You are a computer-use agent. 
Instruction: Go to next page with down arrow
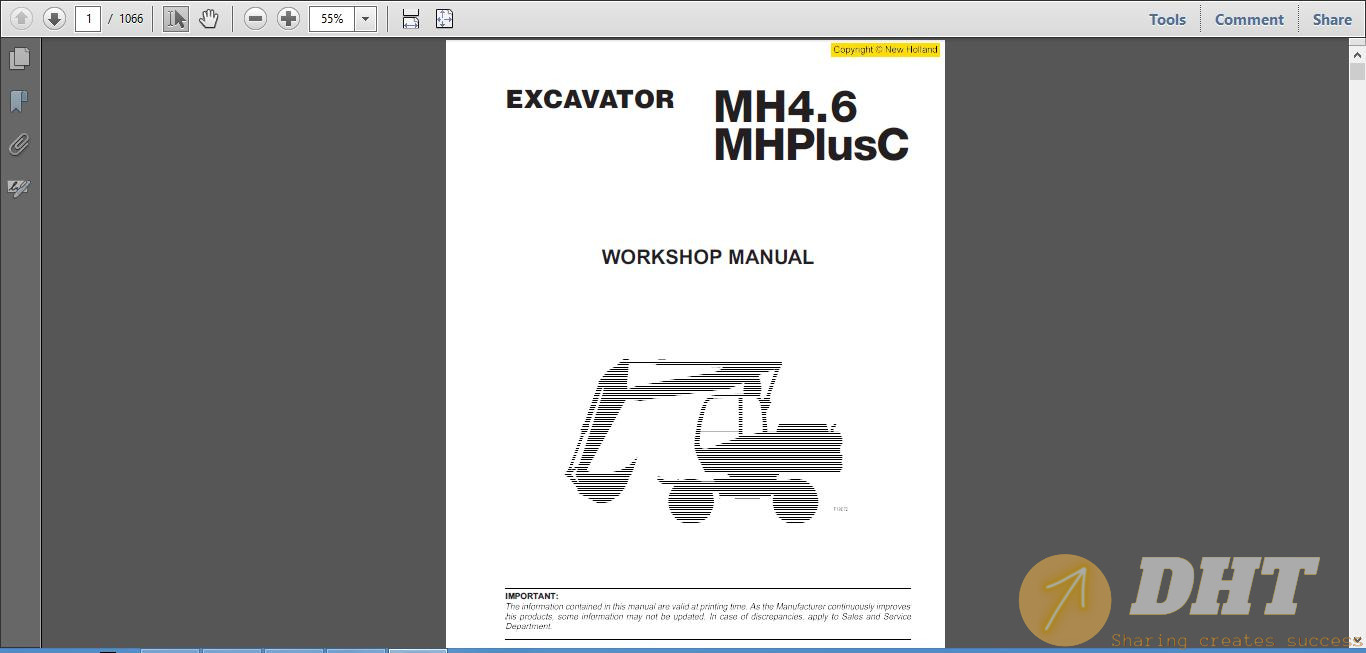(x=54, y=18)
